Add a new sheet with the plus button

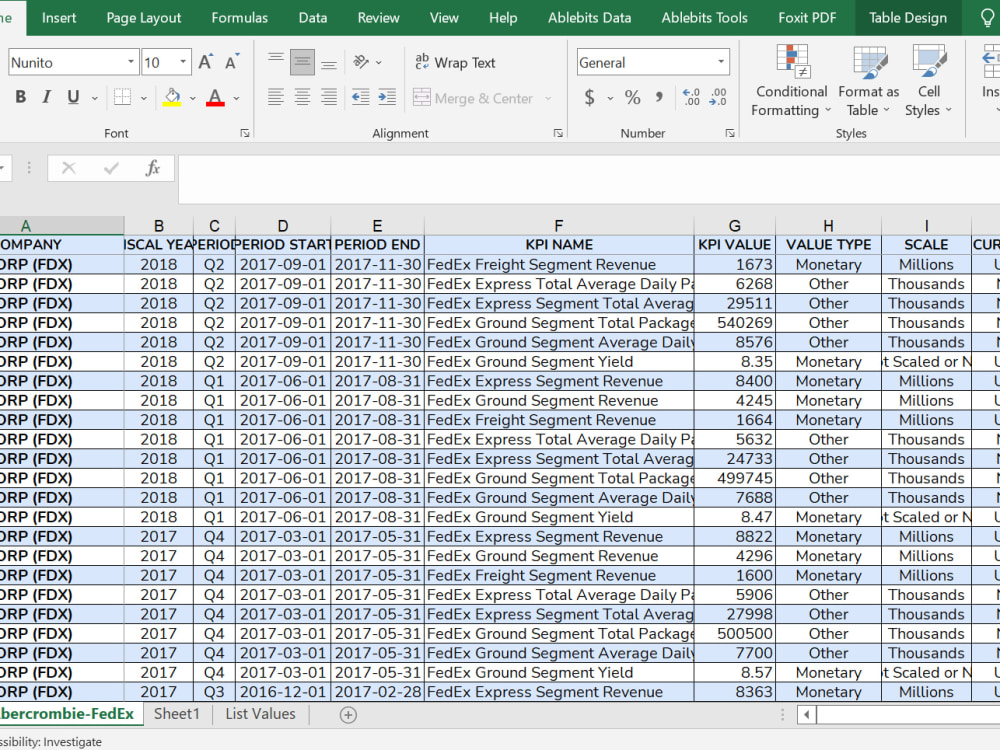[348, 714]
